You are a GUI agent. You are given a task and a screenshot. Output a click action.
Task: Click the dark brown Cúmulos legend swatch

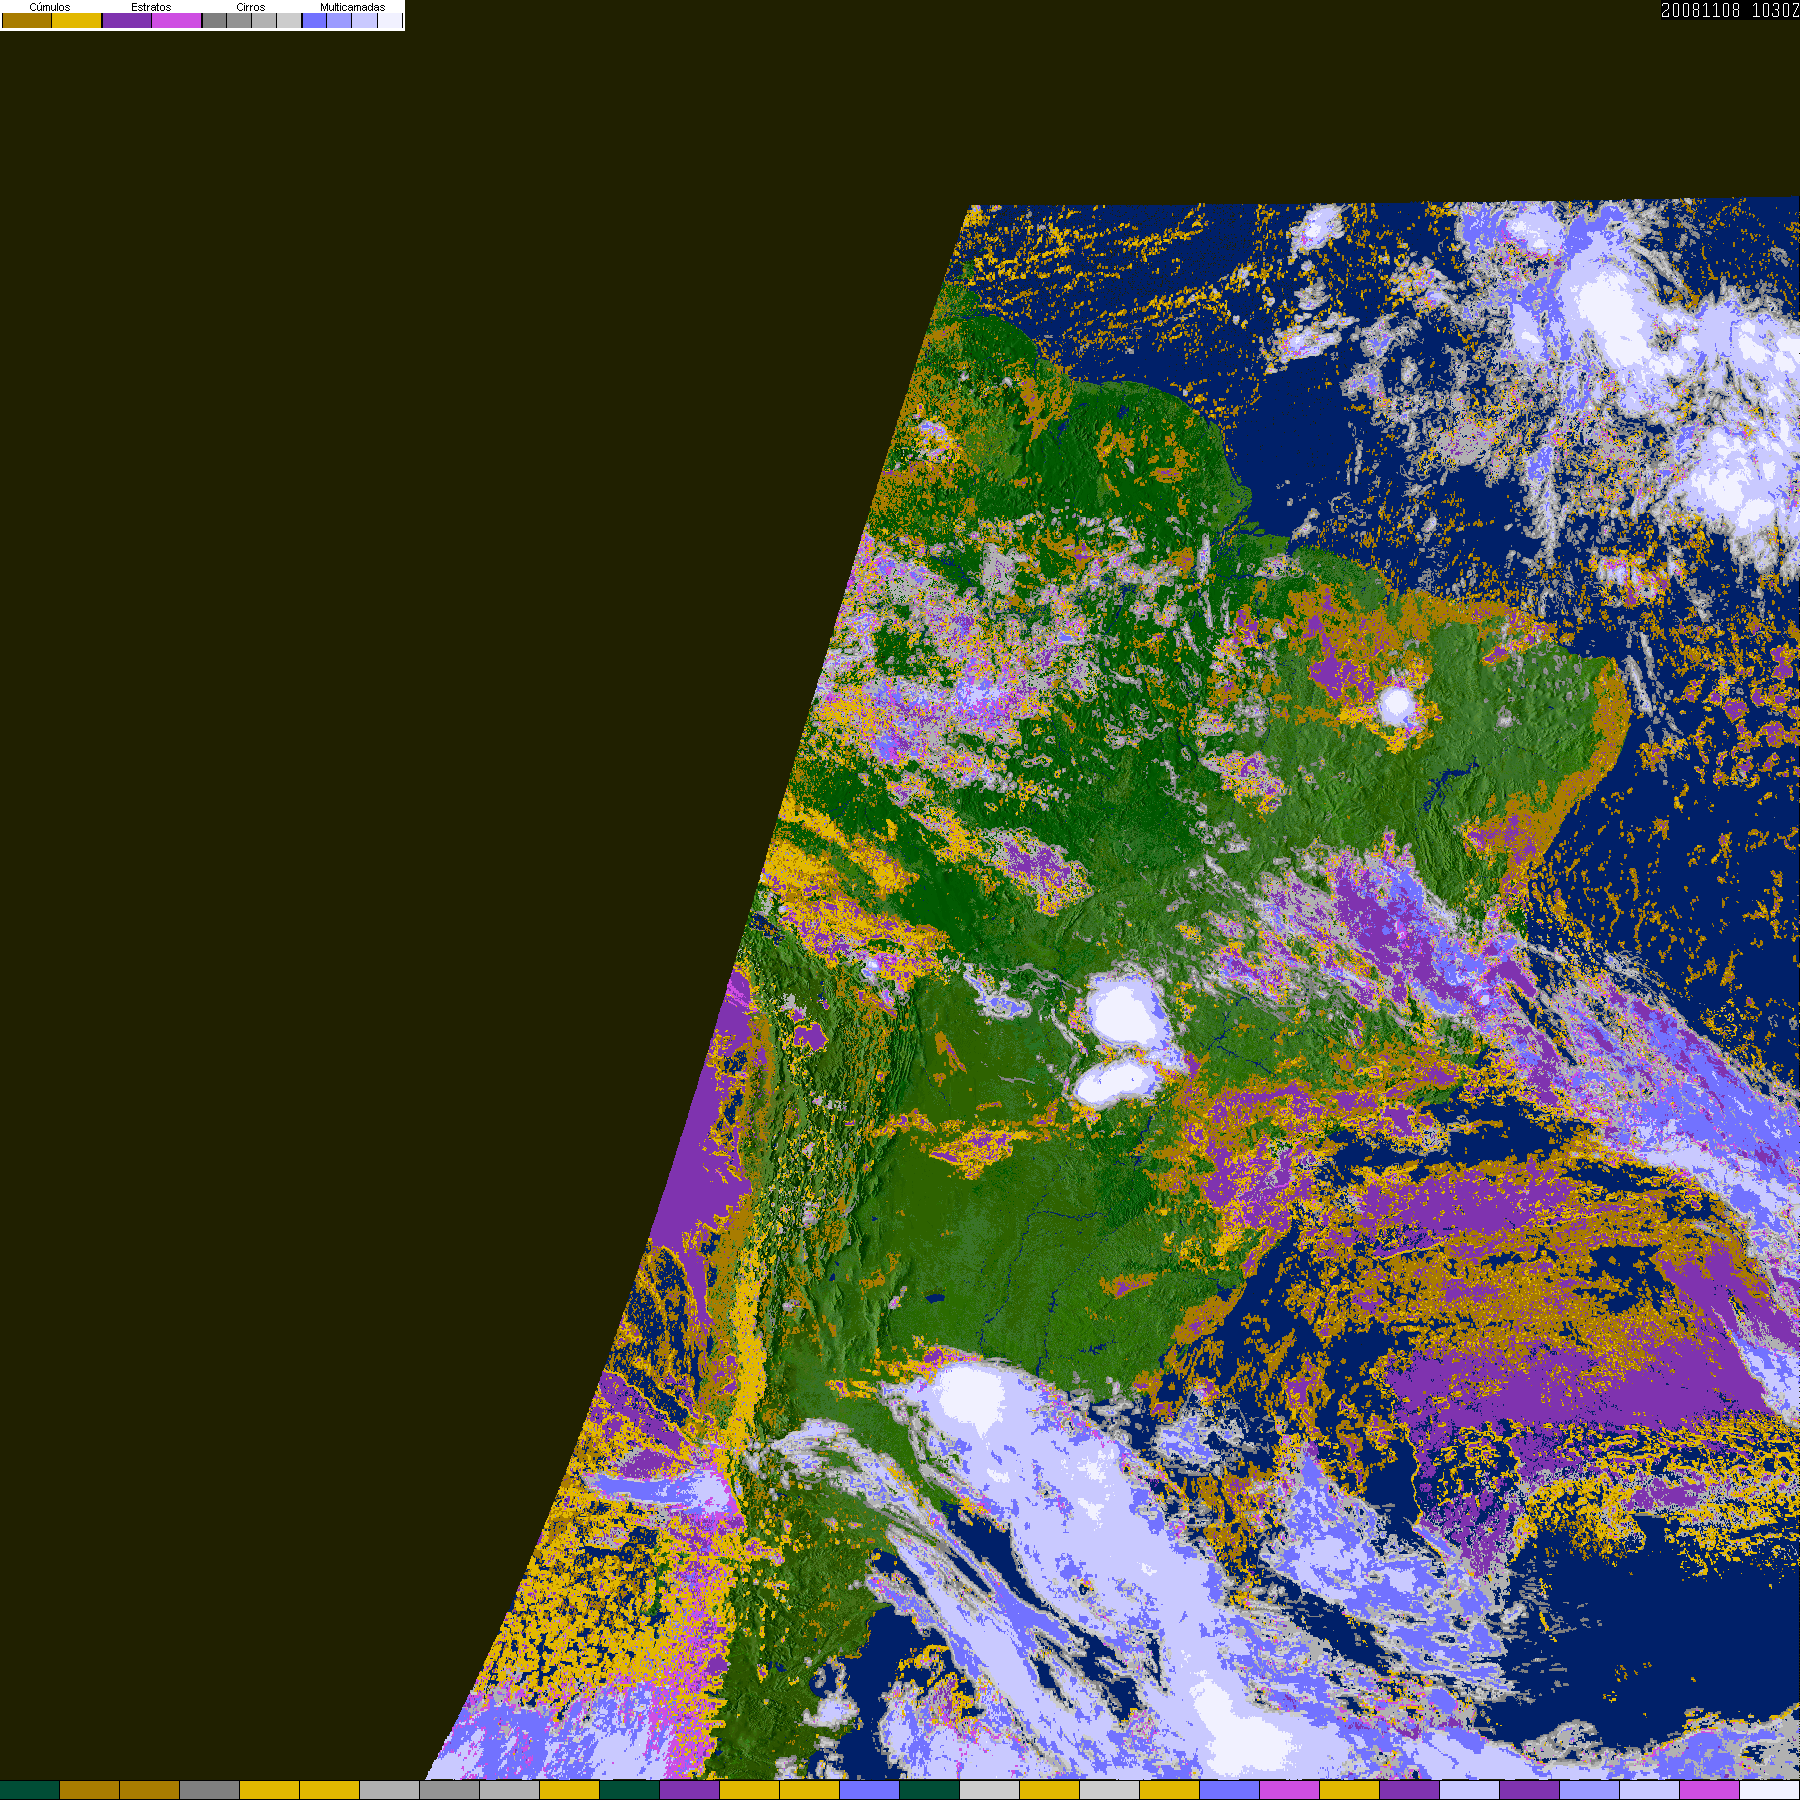click(x=27, y=20)
